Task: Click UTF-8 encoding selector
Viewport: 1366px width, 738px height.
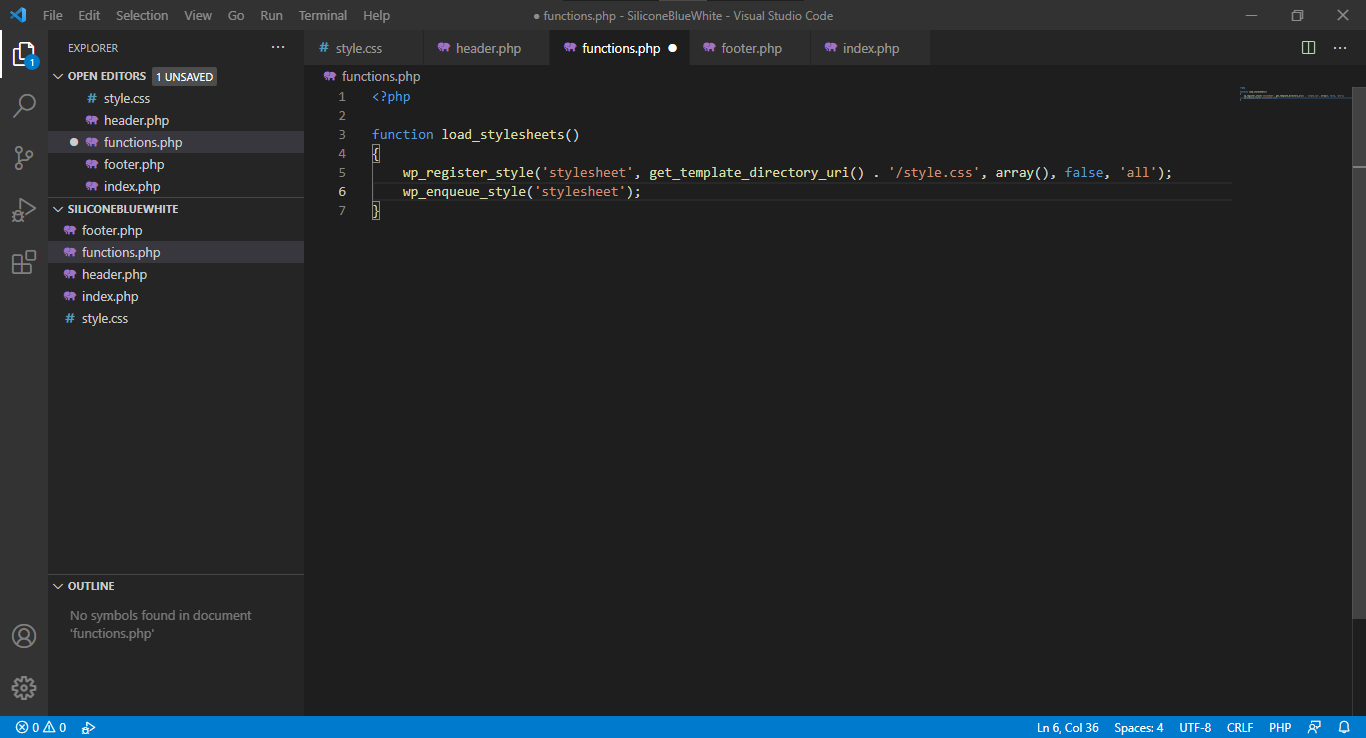Action: [1195, 727]
